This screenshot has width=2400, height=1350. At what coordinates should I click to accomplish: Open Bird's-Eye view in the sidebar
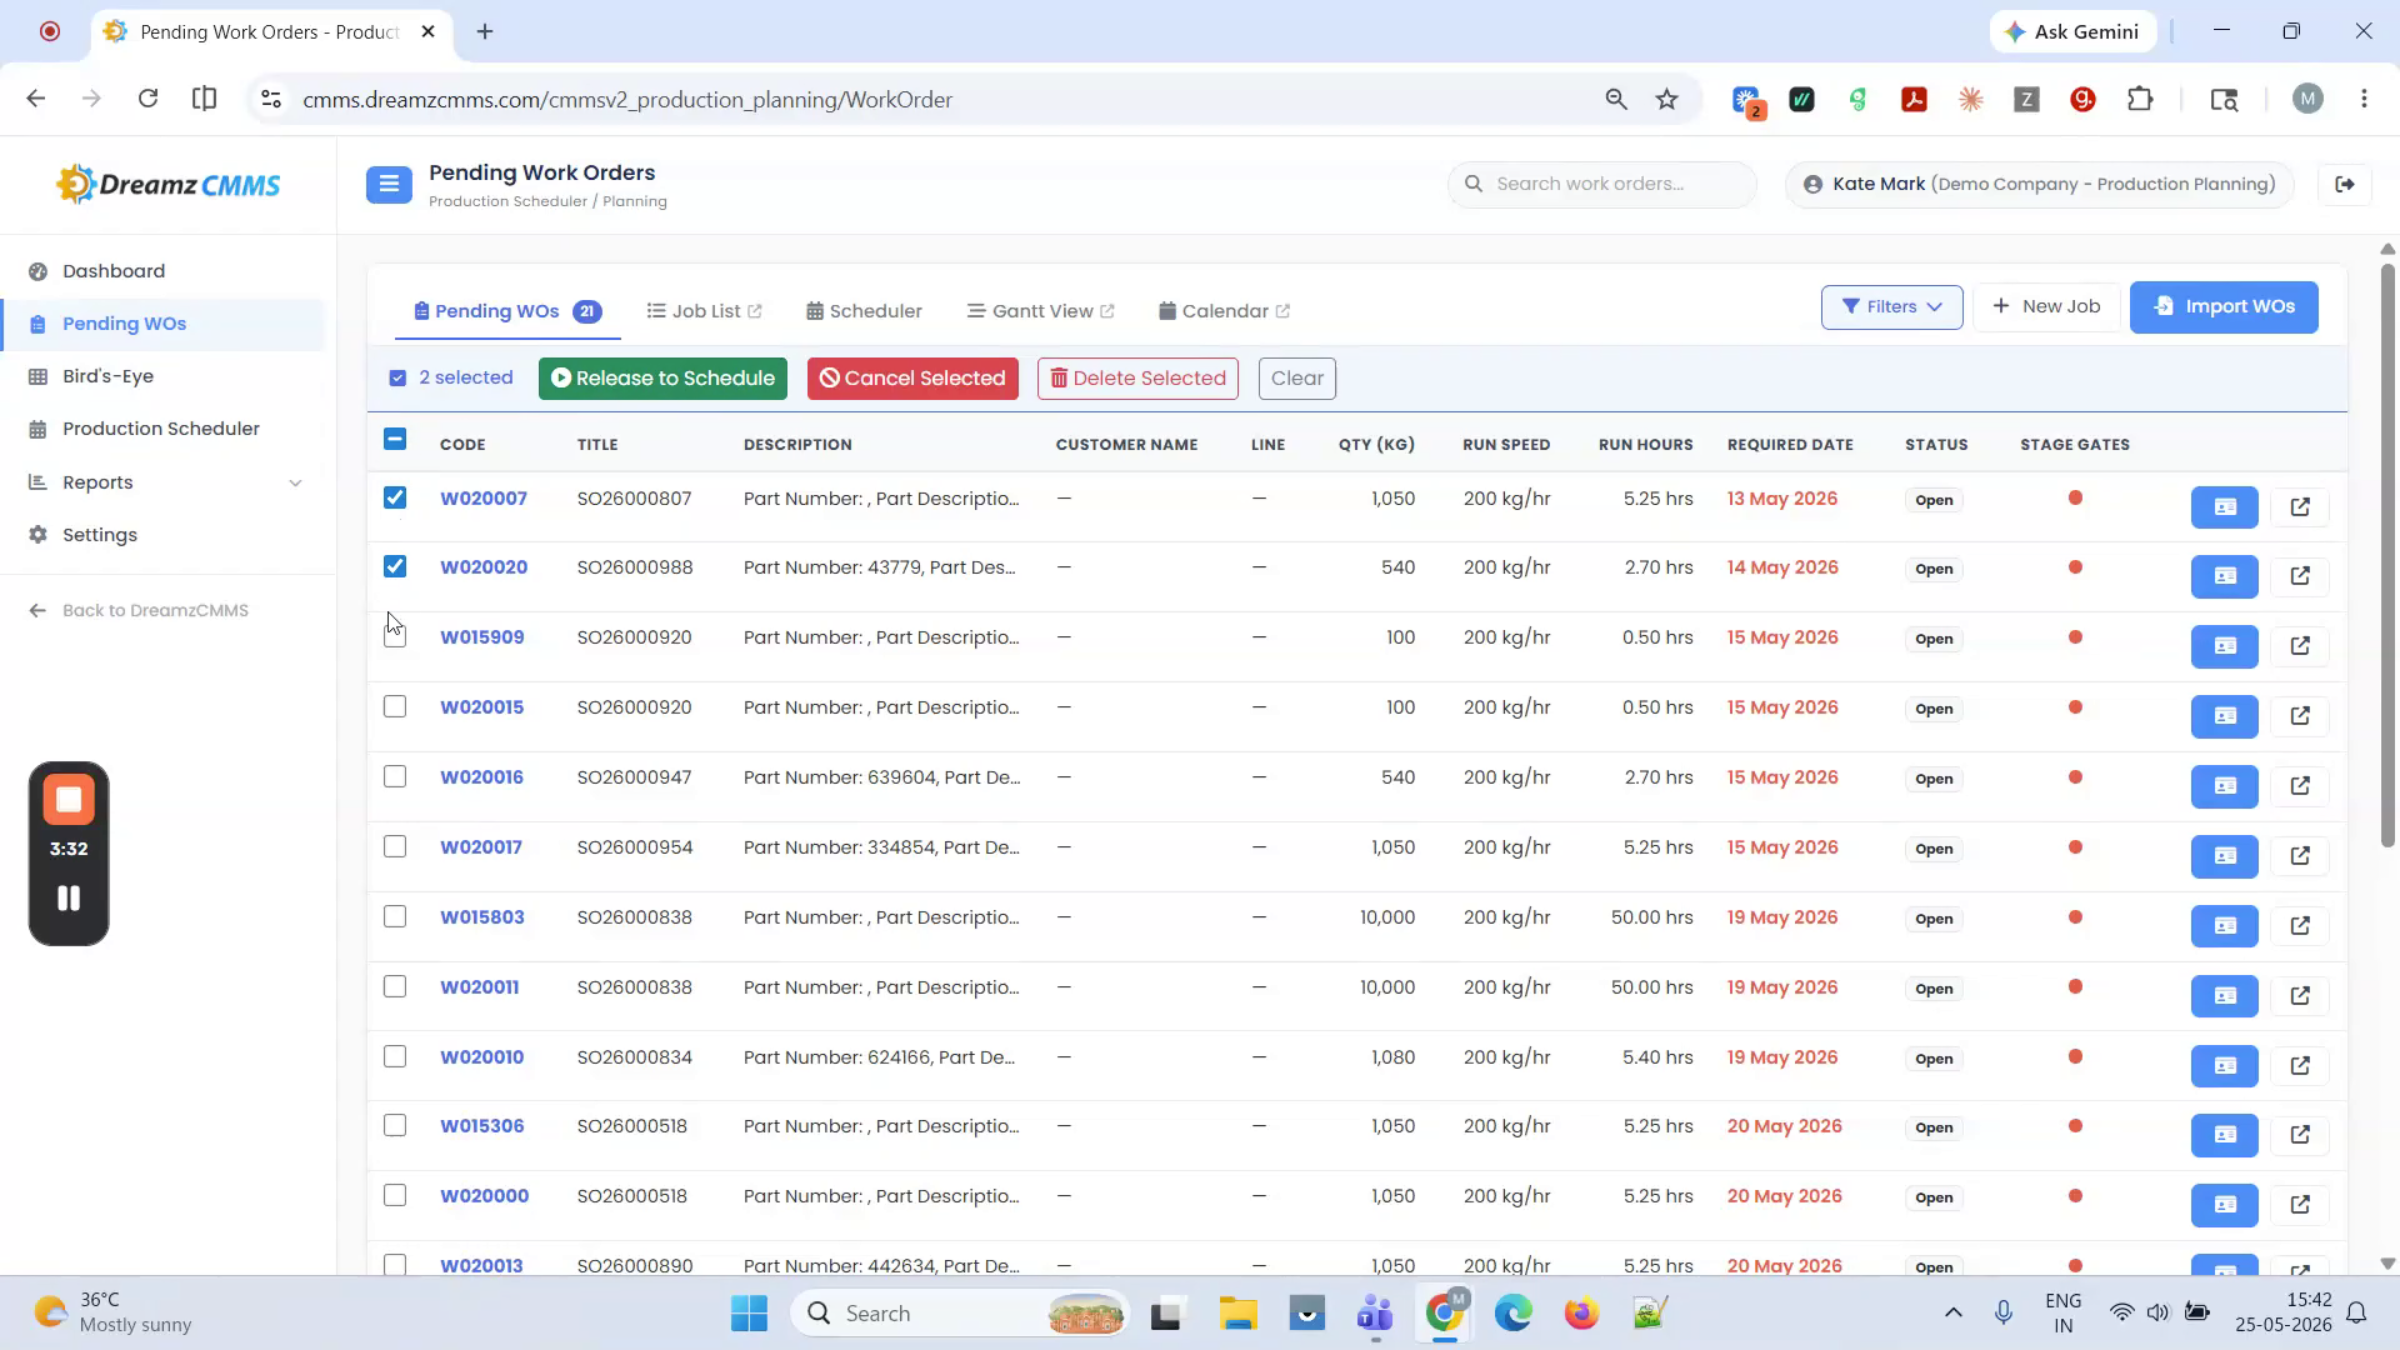[107, 376]
